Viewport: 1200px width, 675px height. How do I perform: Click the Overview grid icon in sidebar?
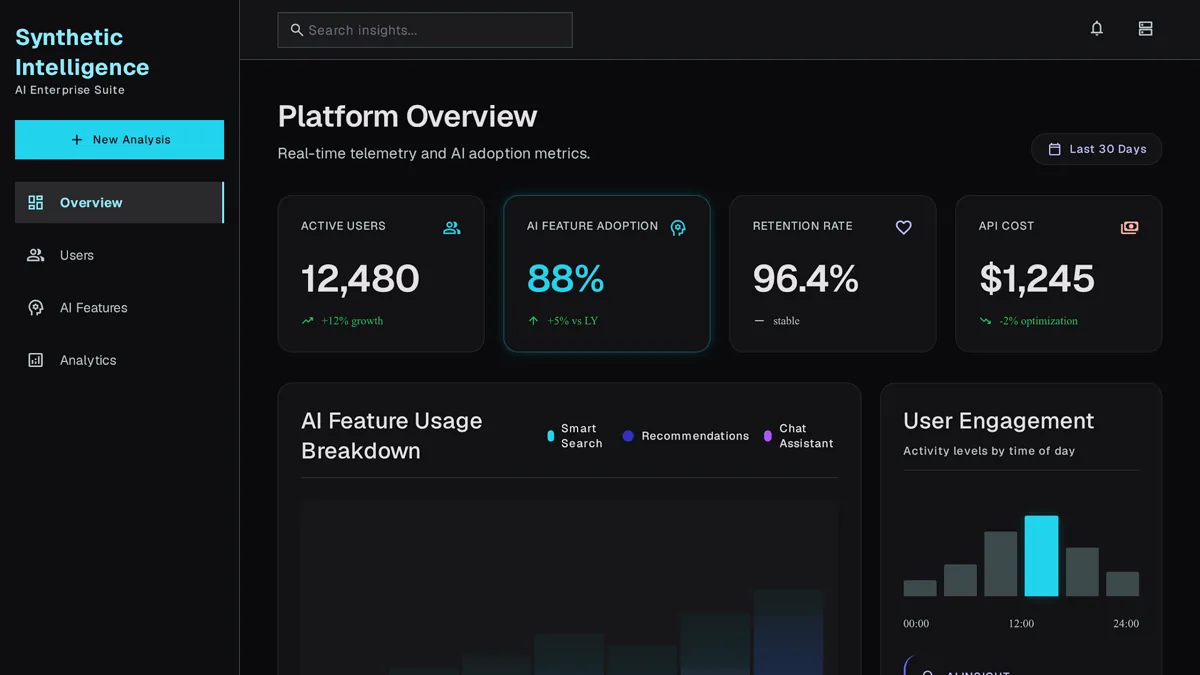36,203
